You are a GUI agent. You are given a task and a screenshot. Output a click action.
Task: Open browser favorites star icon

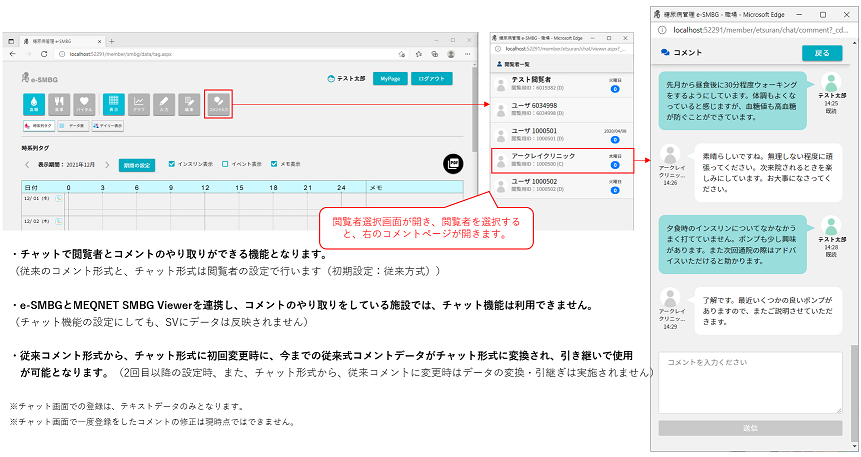click(x=418, y=54)
